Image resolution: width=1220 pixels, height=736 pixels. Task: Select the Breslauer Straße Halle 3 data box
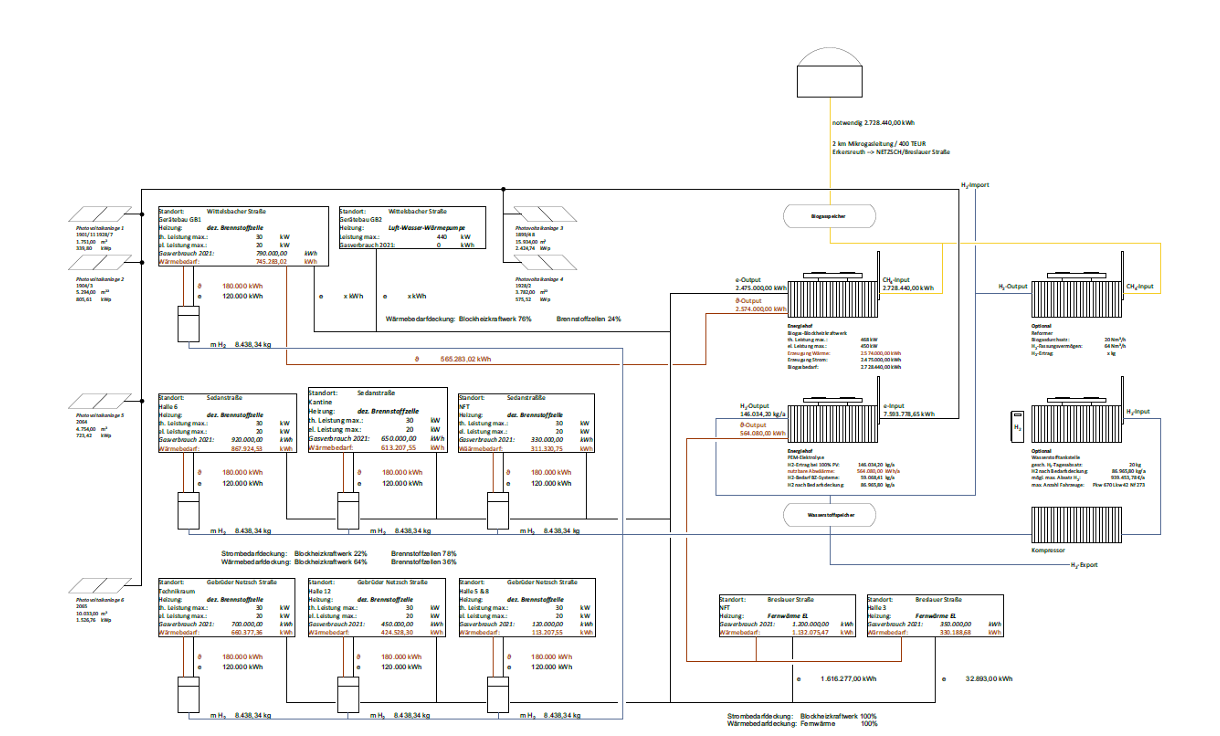tap(937, 615)
